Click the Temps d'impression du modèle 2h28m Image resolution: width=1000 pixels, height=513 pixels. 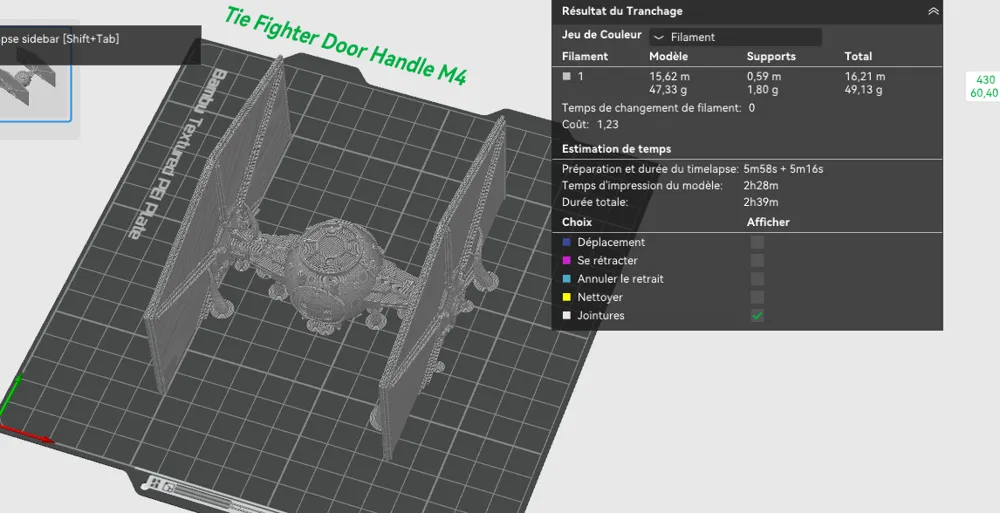coord(761,186)
